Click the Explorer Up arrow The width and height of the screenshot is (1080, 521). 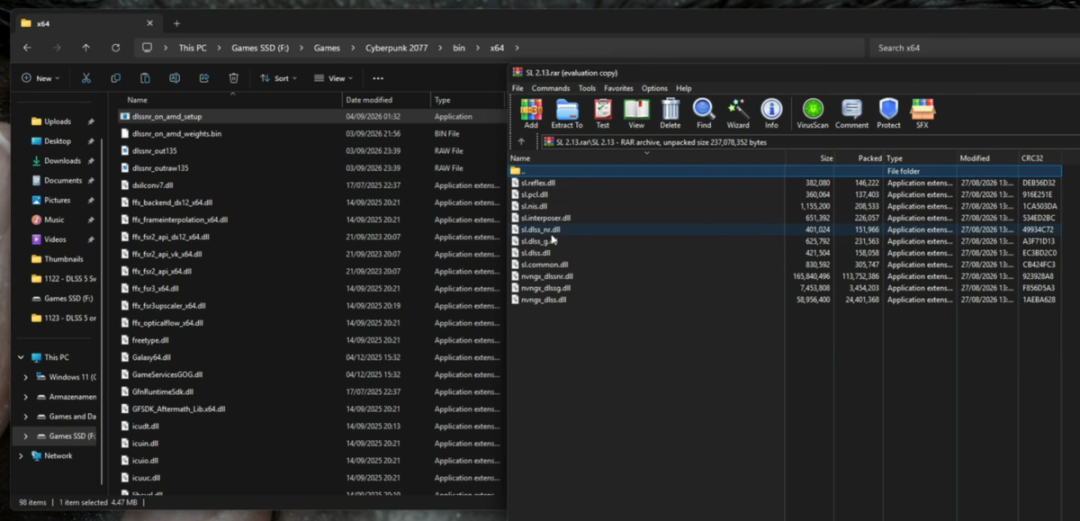tap(85, 48)
